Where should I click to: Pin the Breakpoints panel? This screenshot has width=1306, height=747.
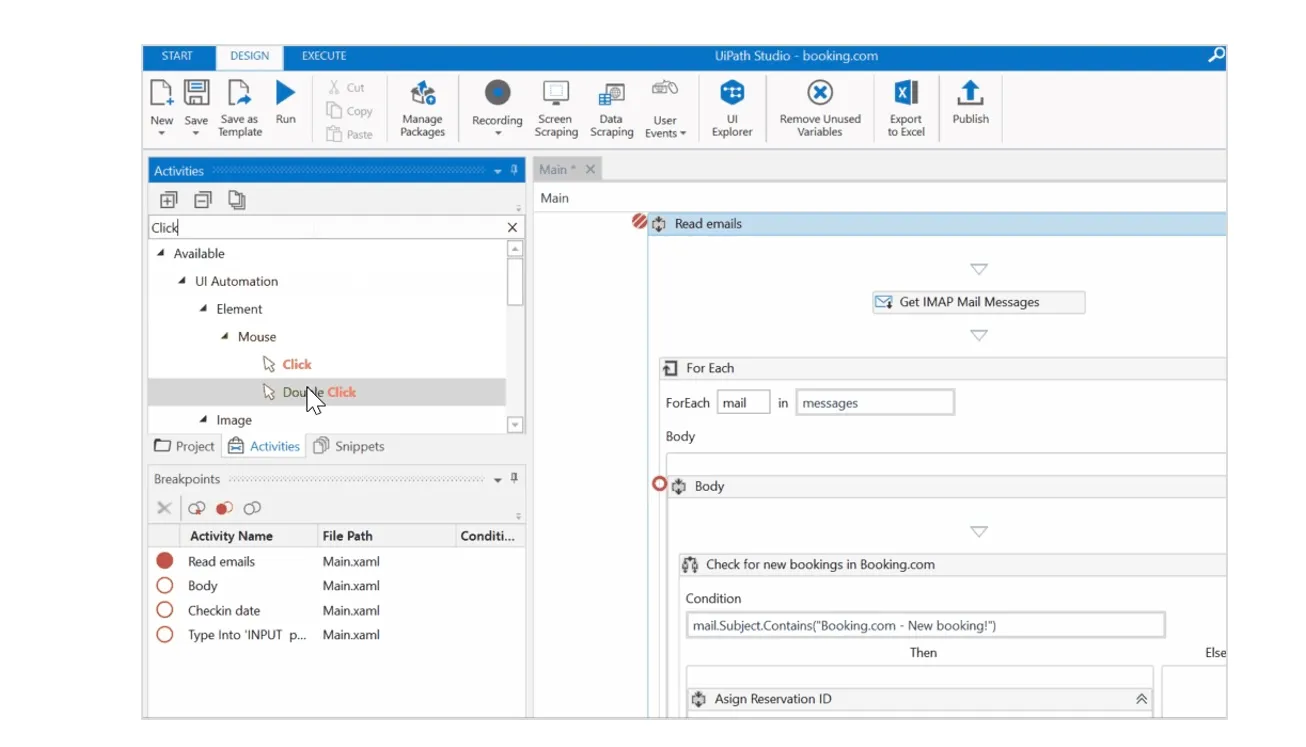click(x=515, y=478)
